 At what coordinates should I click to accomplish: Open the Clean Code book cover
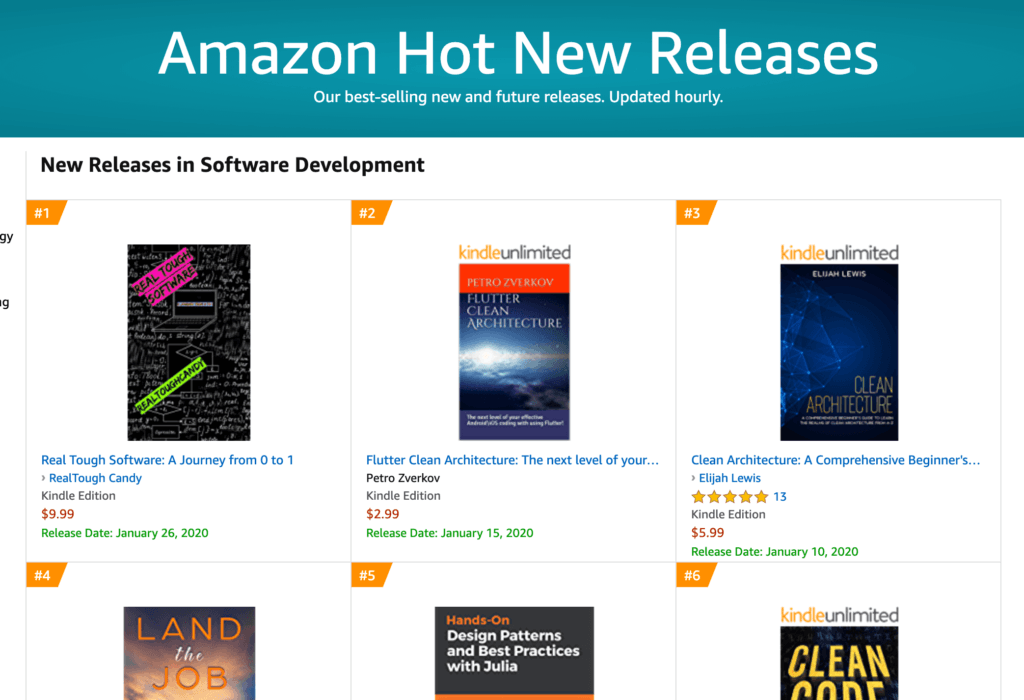tap(839, 663)
